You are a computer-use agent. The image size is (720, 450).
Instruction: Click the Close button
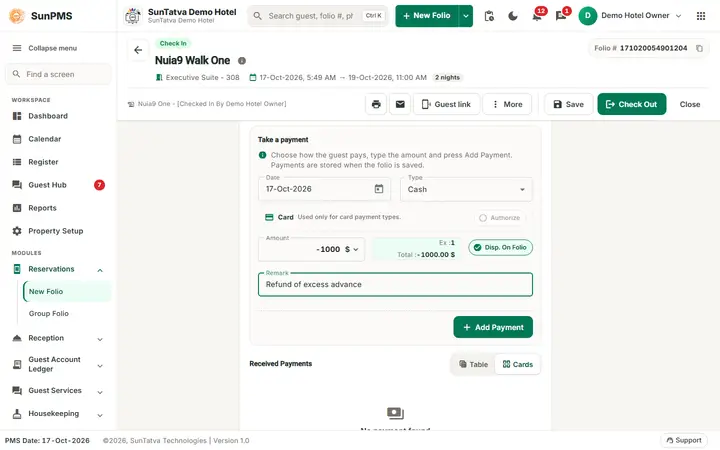(690, 104)
